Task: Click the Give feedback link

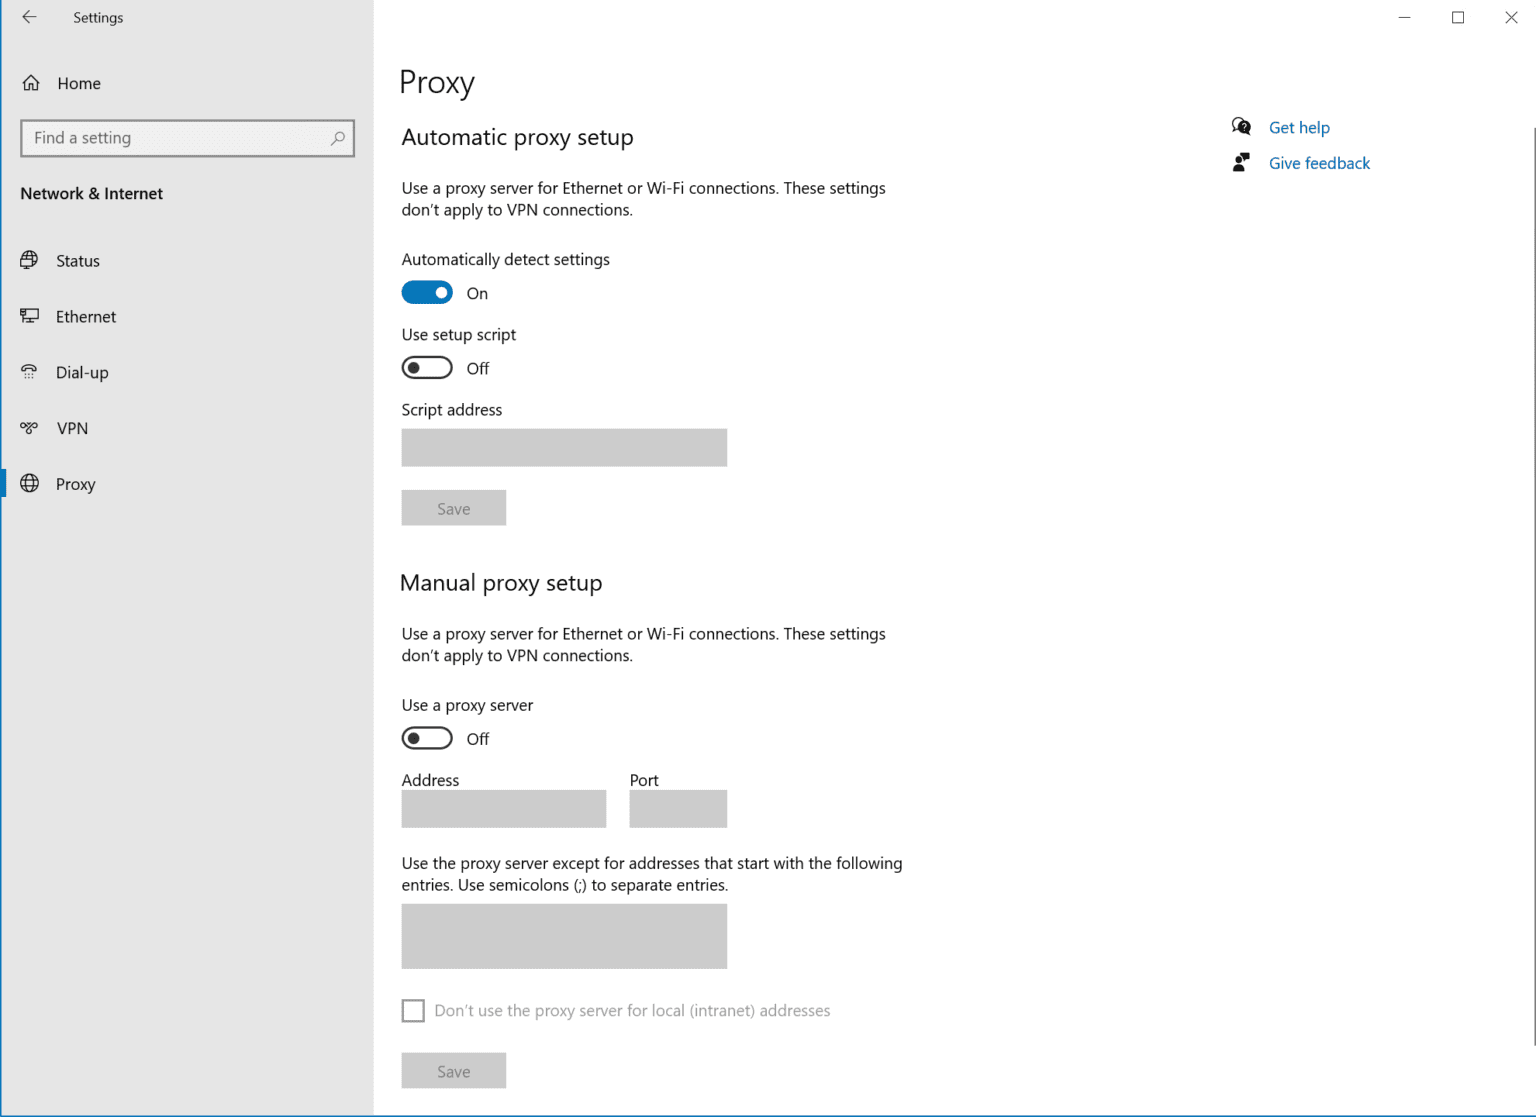Action: click(1319, 162)
